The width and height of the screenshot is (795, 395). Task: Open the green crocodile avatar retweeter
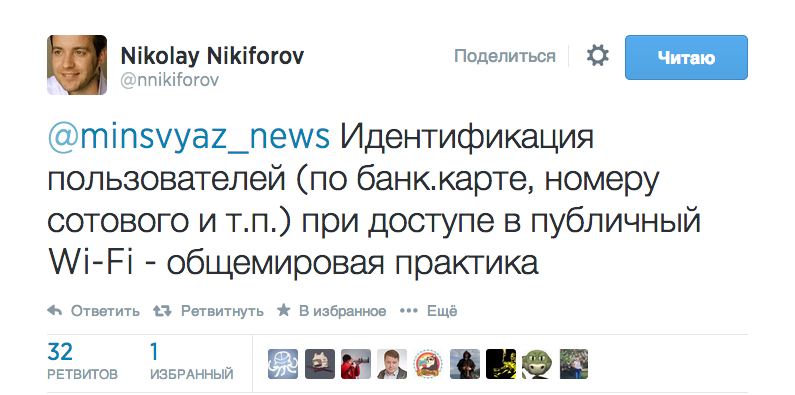tap(537, 364)
